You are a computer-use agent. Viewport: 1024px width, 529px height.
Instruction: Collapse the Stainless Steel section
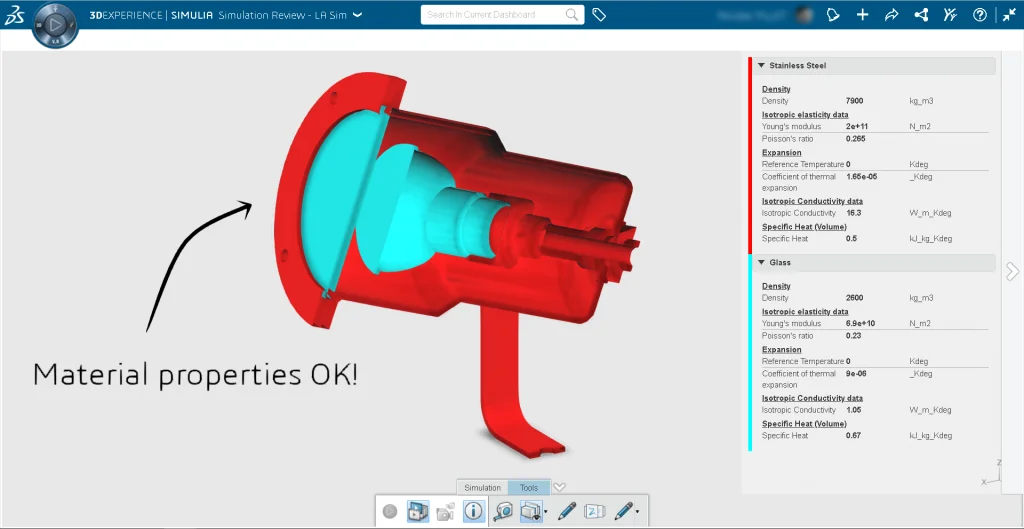pos(762,66)
